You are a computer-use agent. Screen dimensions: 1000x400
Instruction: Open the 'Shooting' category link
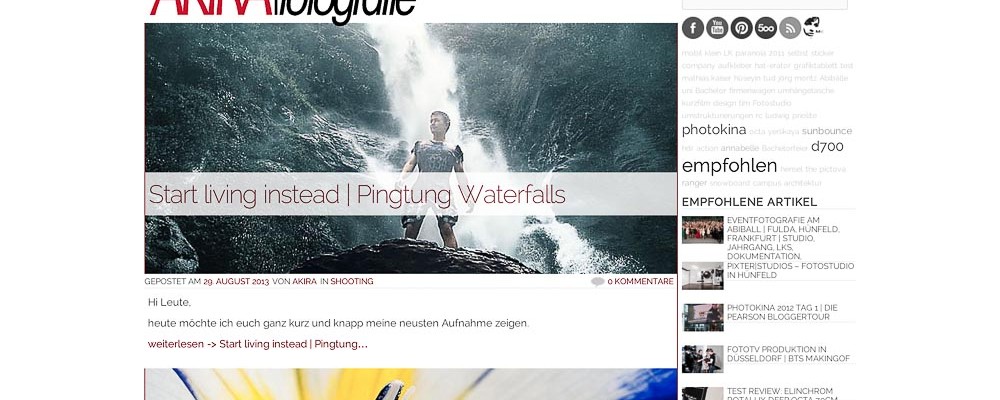pyautogui.click(x=351, y=281)
